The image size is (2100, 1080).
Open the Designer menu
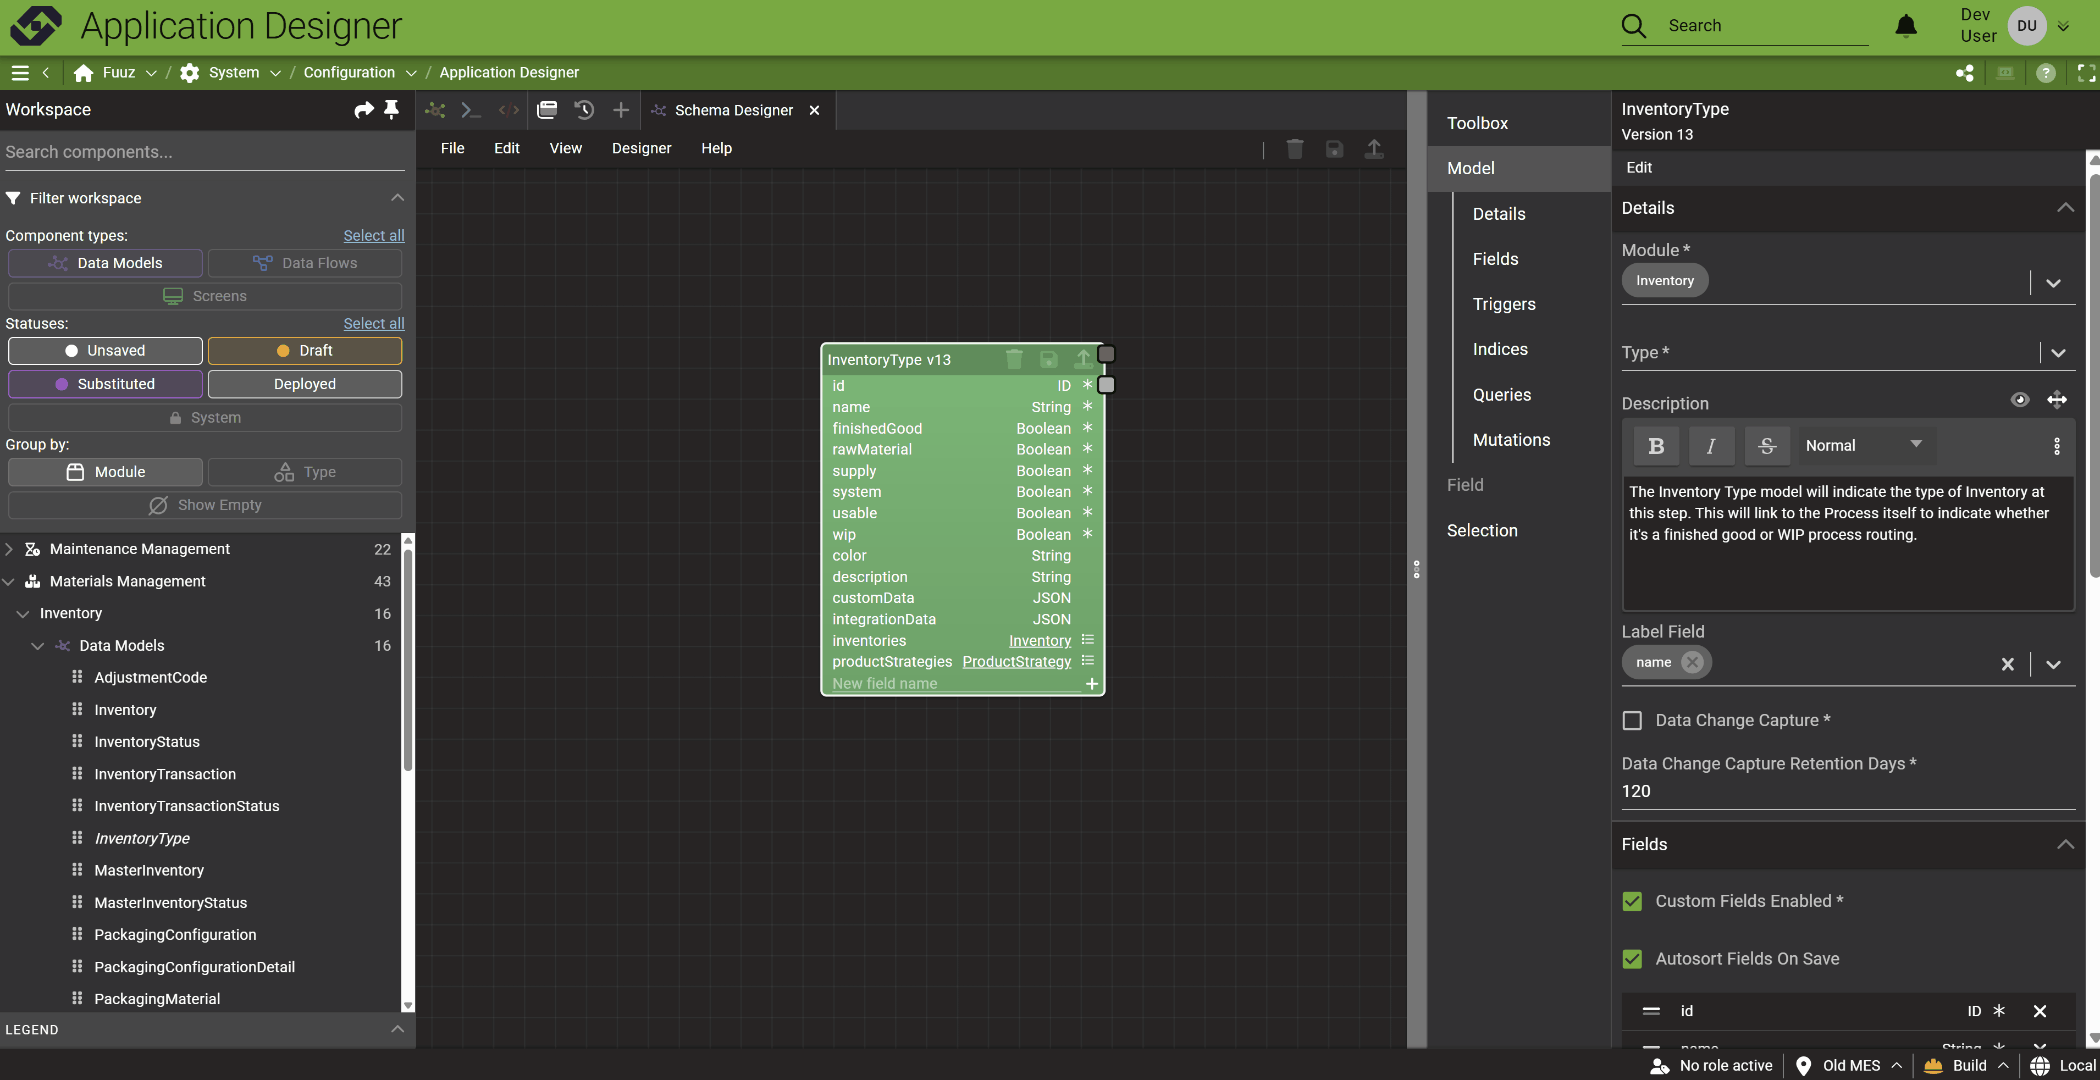click(x=641, y=148)
